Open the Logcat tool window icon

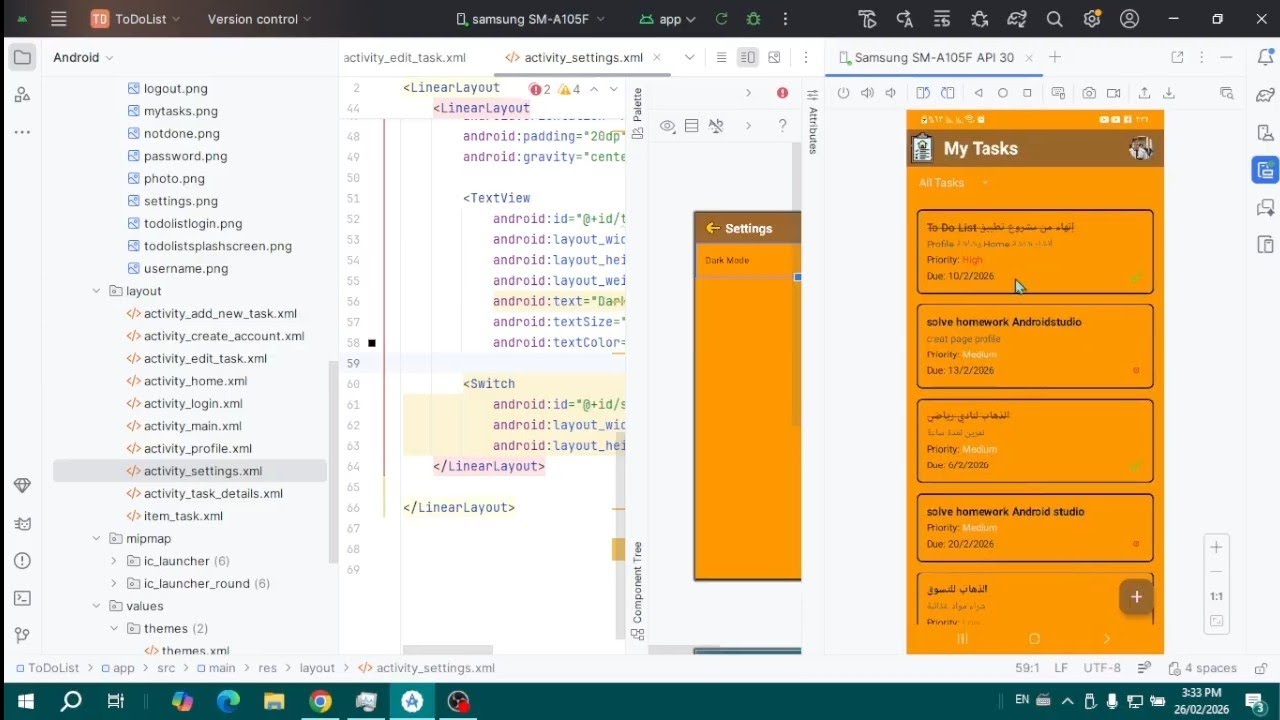[x=22, y=523]
